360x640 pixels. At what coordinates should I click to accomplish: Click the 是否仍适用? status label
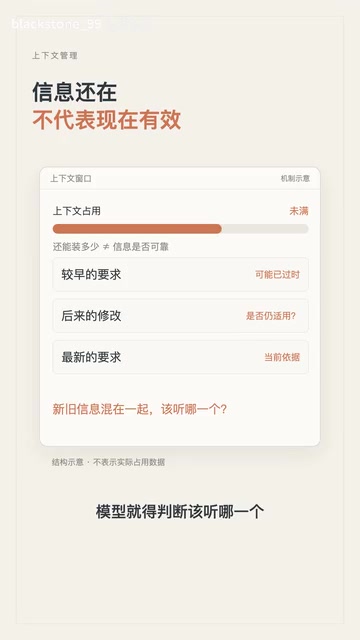coord(271,316)
